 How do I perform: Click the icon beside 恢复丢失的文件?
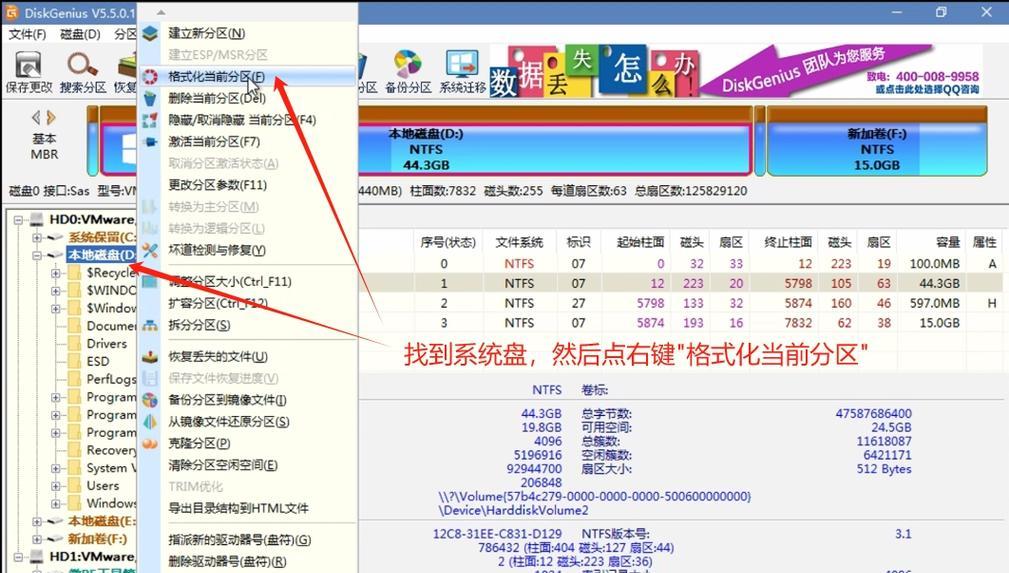tap(150, 357)
